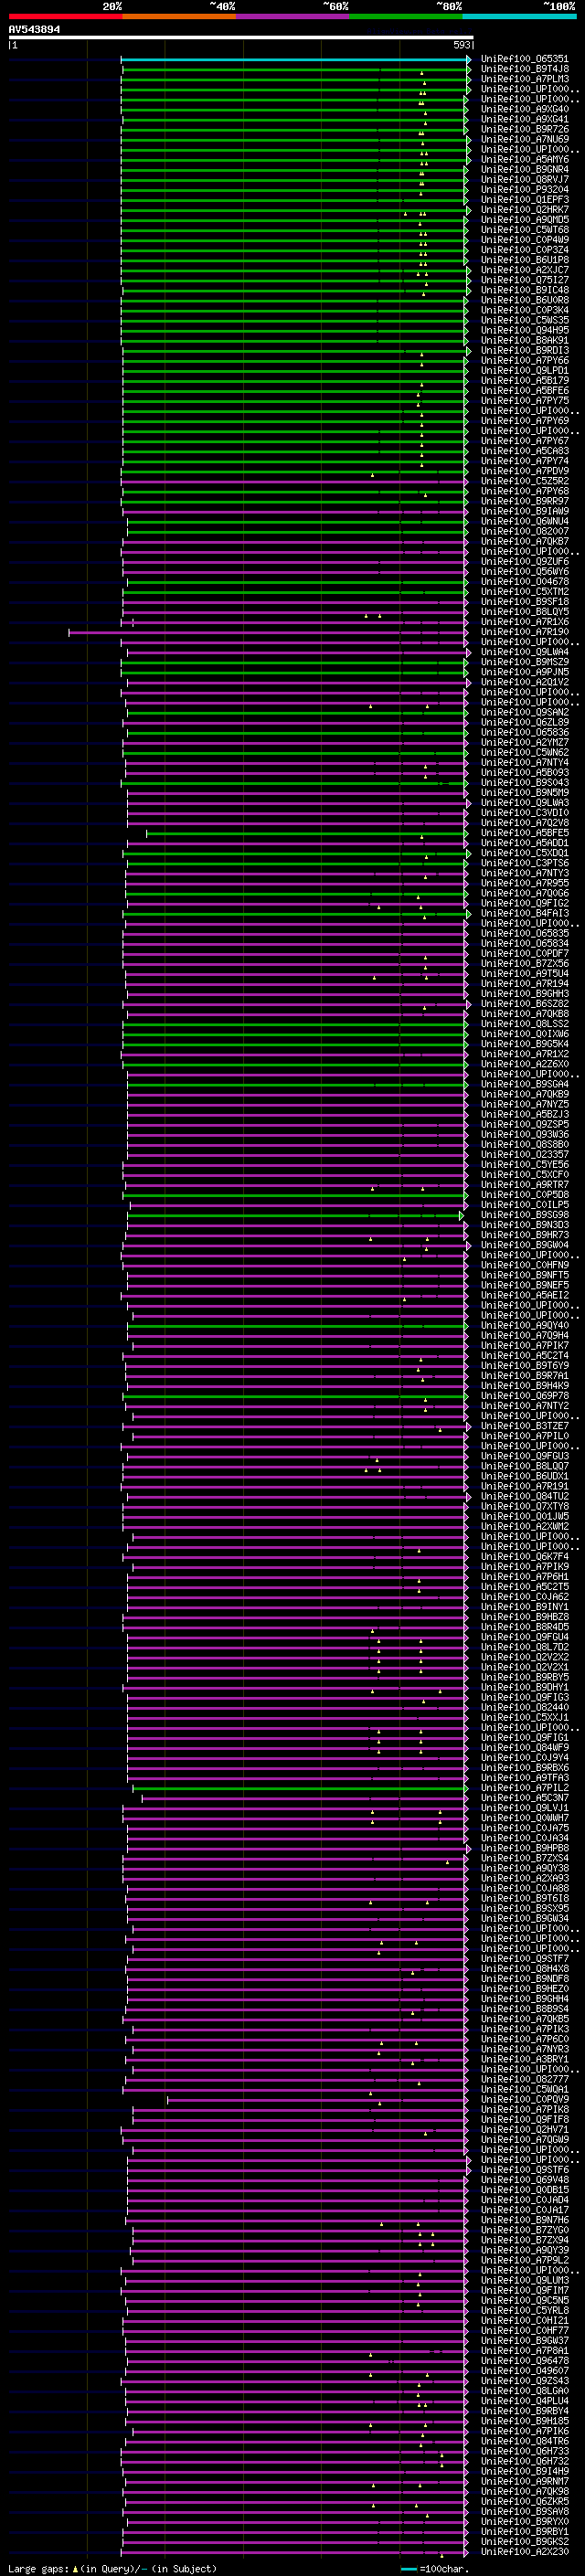
Task: Select the AV543894 query name
Action: (34, 30)
